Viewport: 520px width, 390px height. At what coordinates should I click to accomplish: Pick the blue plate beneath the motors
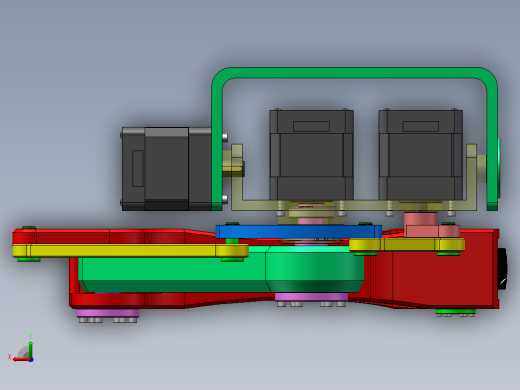[x=298, y=231]
